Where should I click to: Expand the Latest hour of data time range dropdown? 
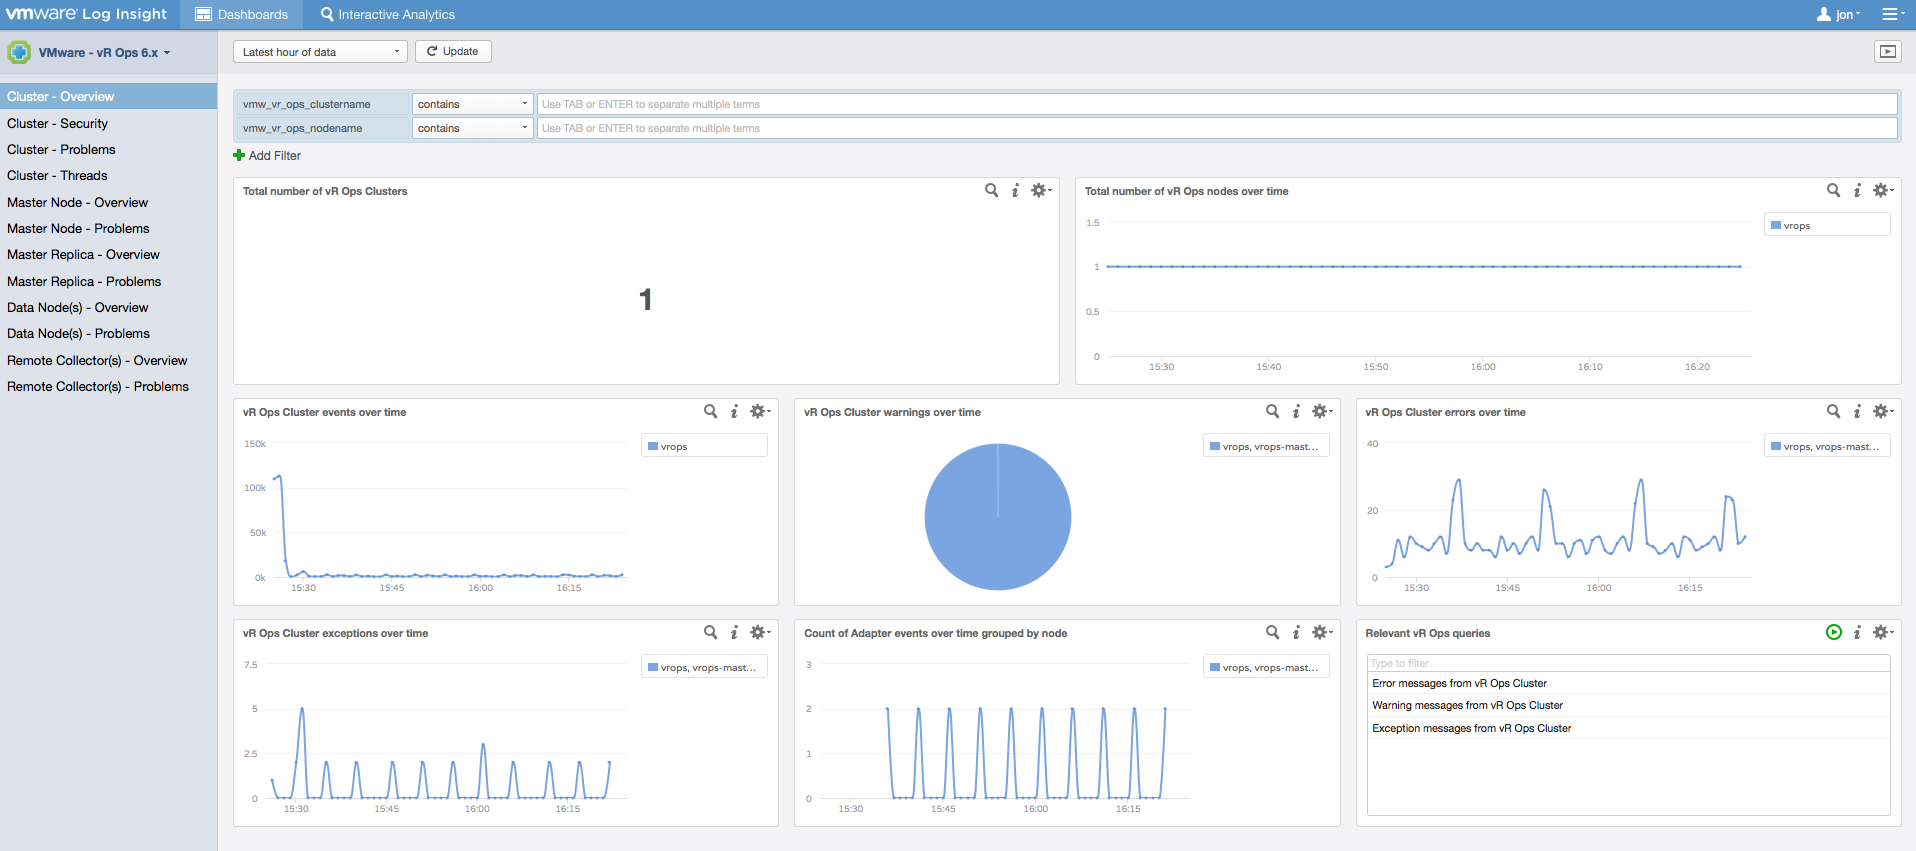pyautogui.click(x=320, y=52)
